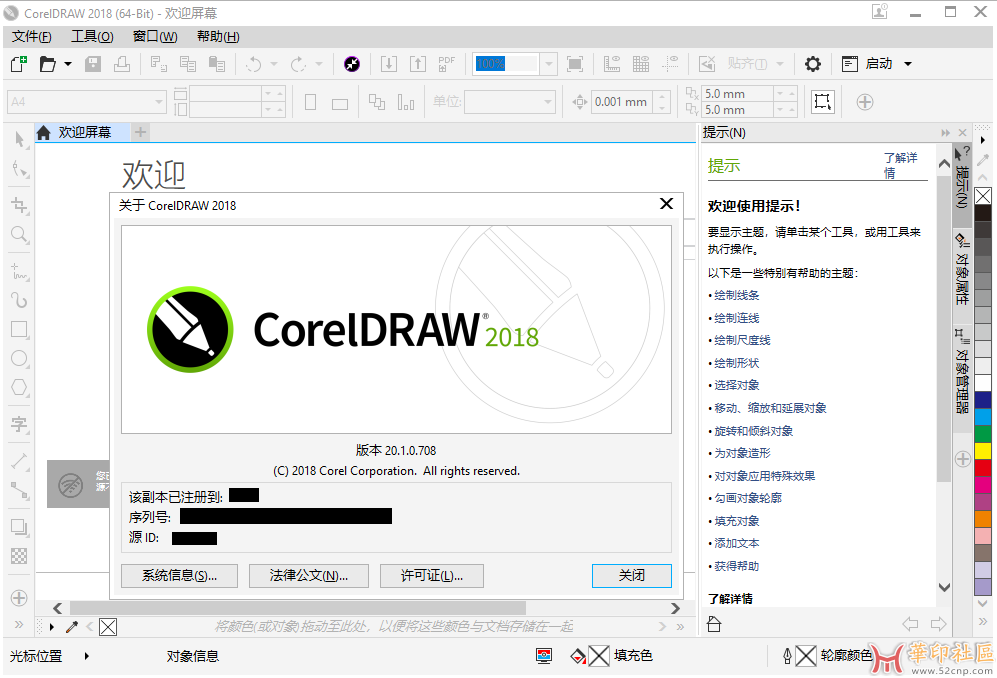The width and height of the screenshot is (997, 678).
Task: Expand 光标位置 arrow in status bar
Action: tap(86, 656)
